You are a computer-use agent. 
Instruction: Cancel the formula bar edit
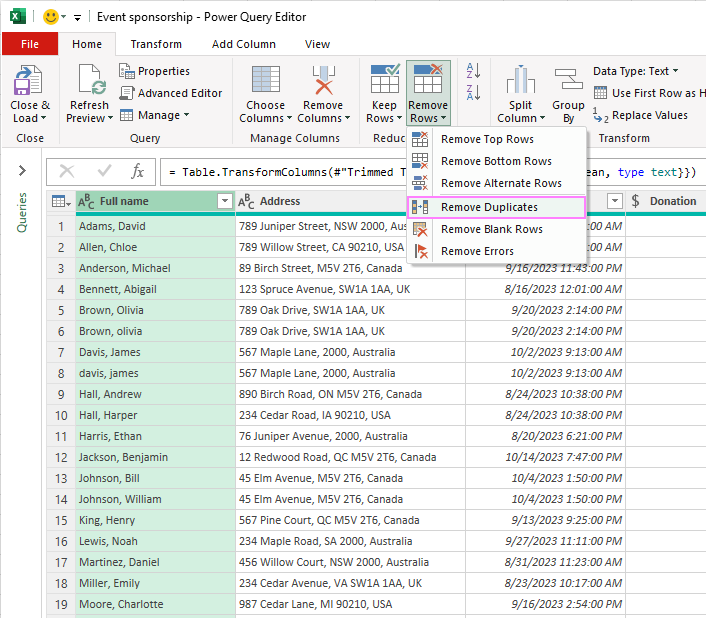click(x=67, y=171)
